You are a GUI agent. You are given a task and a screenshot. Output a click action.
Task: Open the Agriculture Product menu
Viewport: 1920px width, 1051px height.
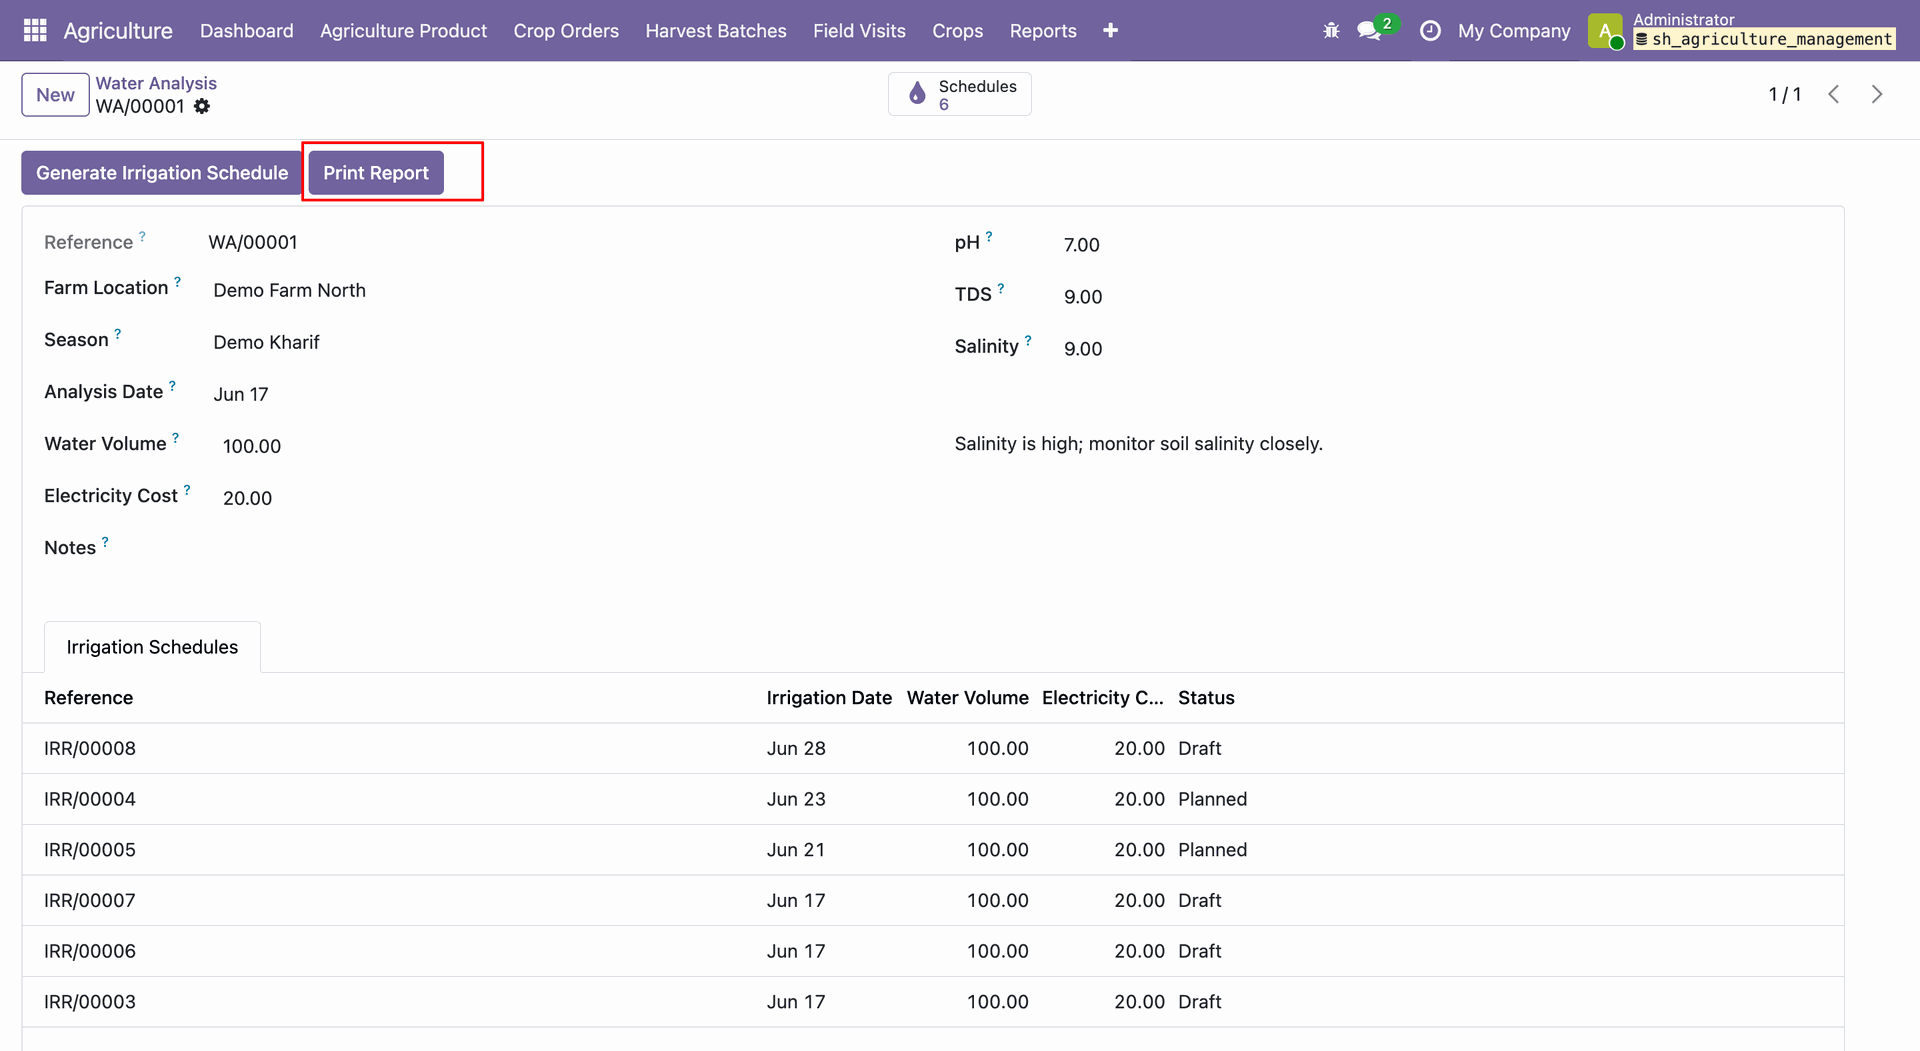point(404,31)
